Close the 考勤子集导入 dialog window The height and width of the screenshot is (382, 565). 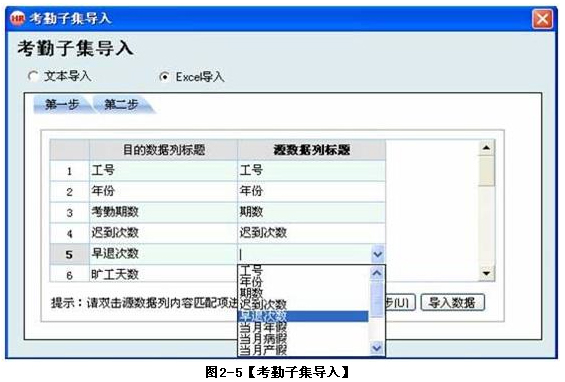point(542,19)
